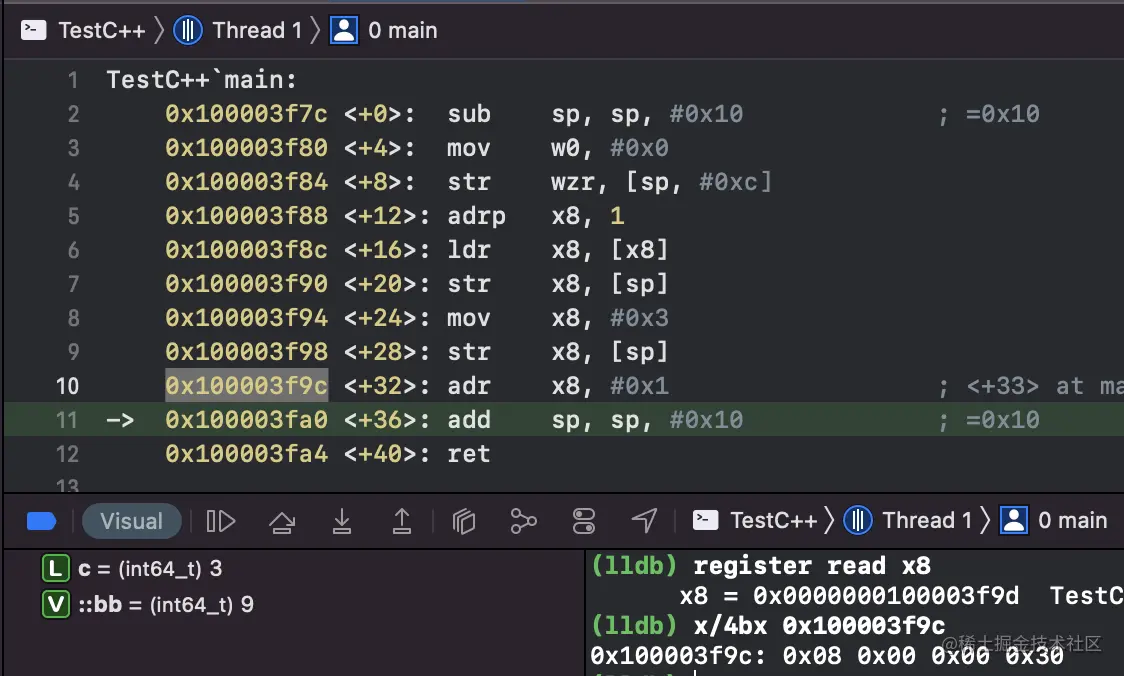Screen dimensions: 1124x676
Task: Open the Debug Memory Graph icon
Action: [523, 521]
